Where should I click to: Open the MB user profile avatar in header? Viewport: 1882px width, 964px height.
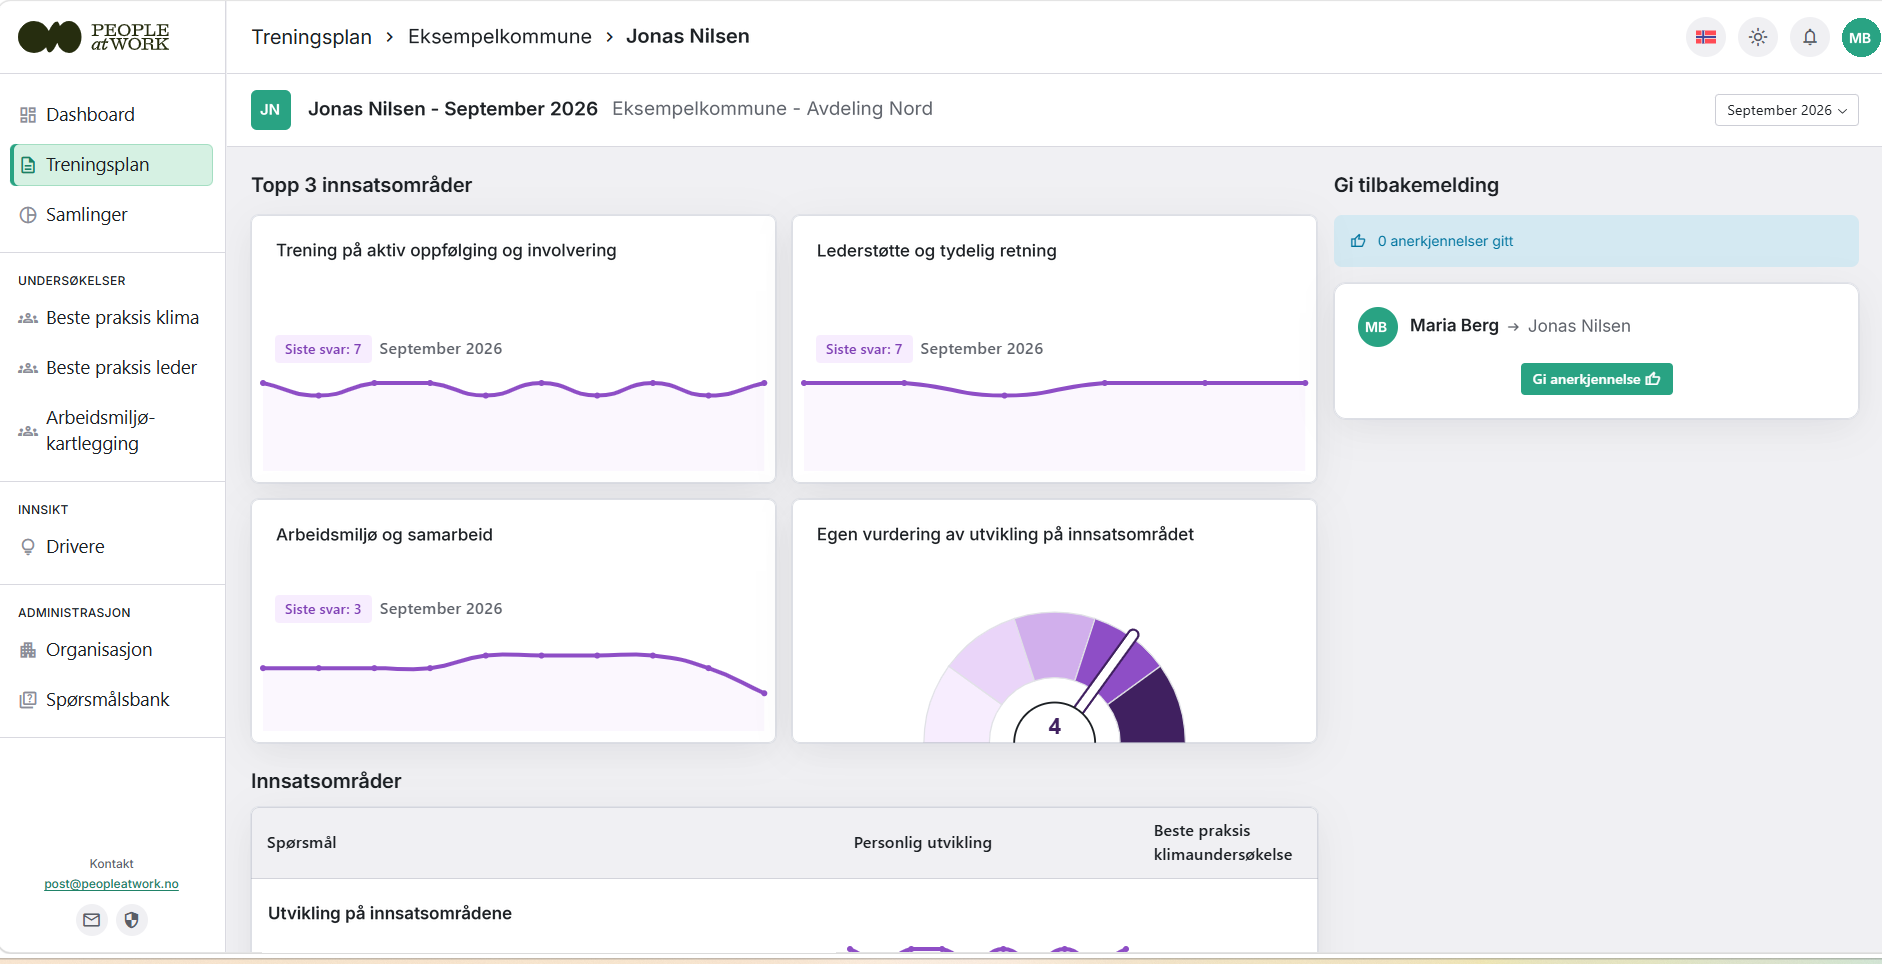click(1860, 38)
